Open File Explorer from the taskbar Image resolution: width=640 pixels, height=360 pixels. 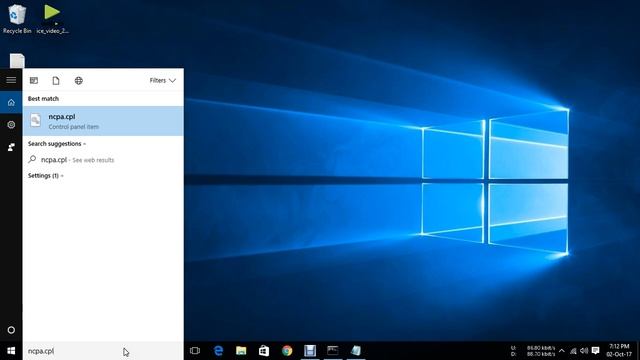click(x=241, y=351)
